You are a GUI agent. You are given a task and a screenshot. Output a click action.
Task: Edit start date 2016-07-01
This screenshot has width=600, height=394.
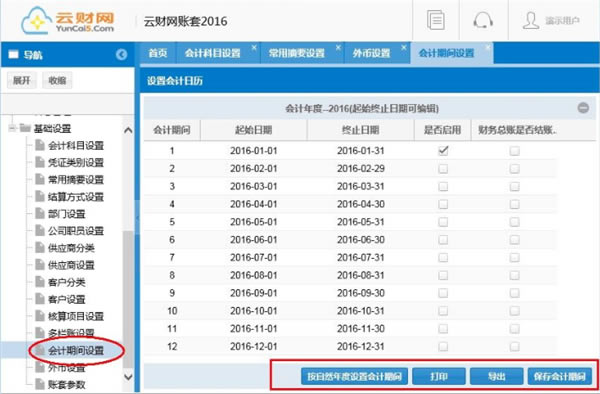(x=253, y=257)
